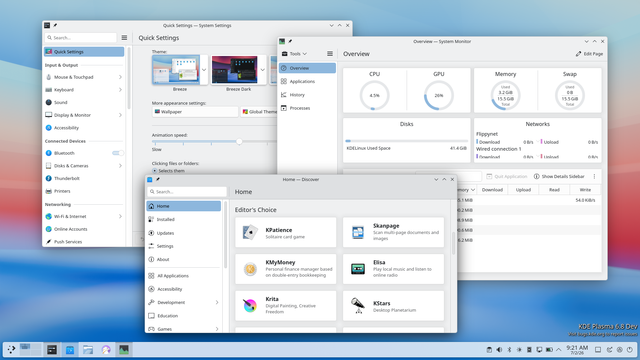Select the Breeze theme thumbnail

pyautogui.click(x=176, y=70)
